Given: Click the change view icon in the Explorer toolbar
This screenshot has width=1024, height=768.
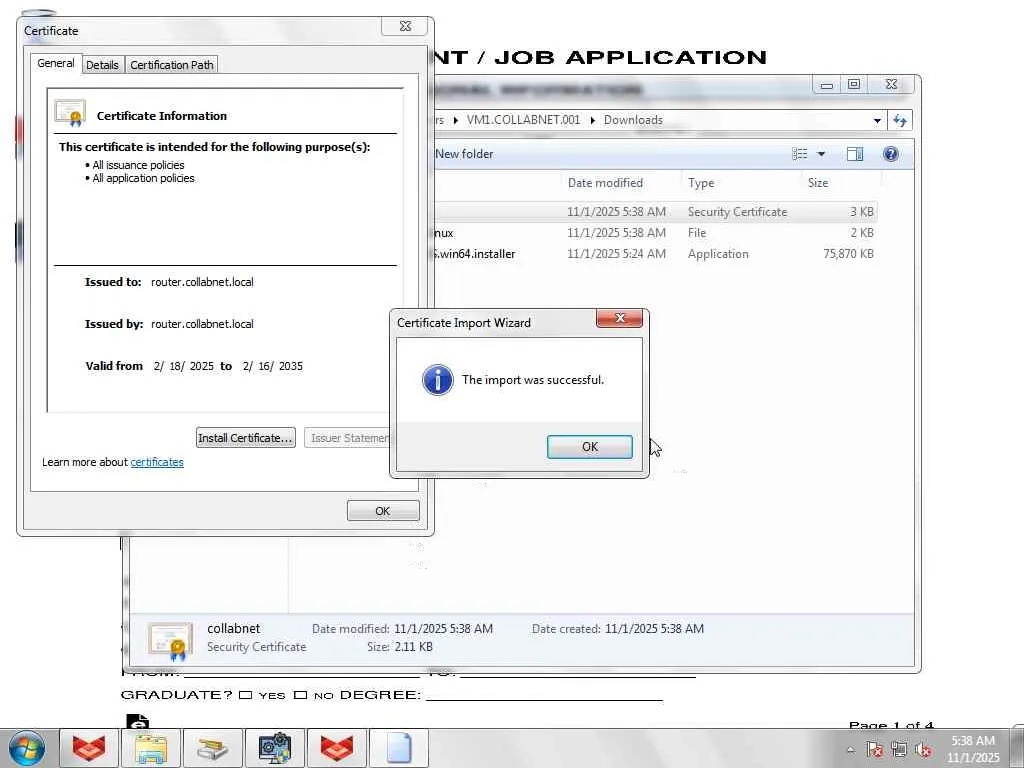Looking at the screenshot, I should [x=800, y=154].
